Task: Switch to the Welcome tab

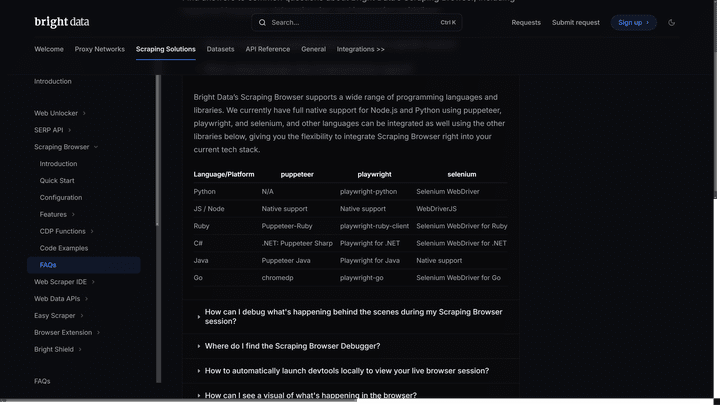Action: pos(49,49)
